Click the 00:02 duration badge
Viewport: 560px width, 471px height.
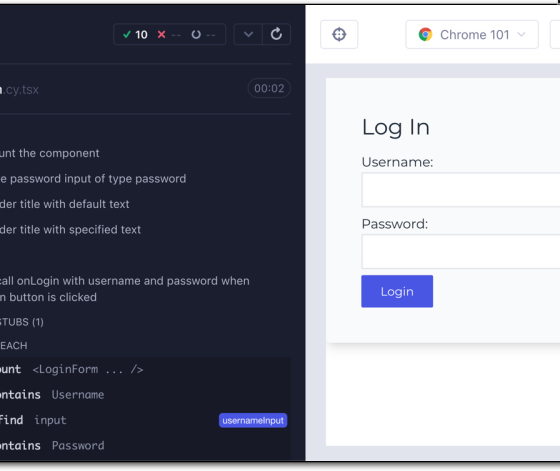(269, 88)
